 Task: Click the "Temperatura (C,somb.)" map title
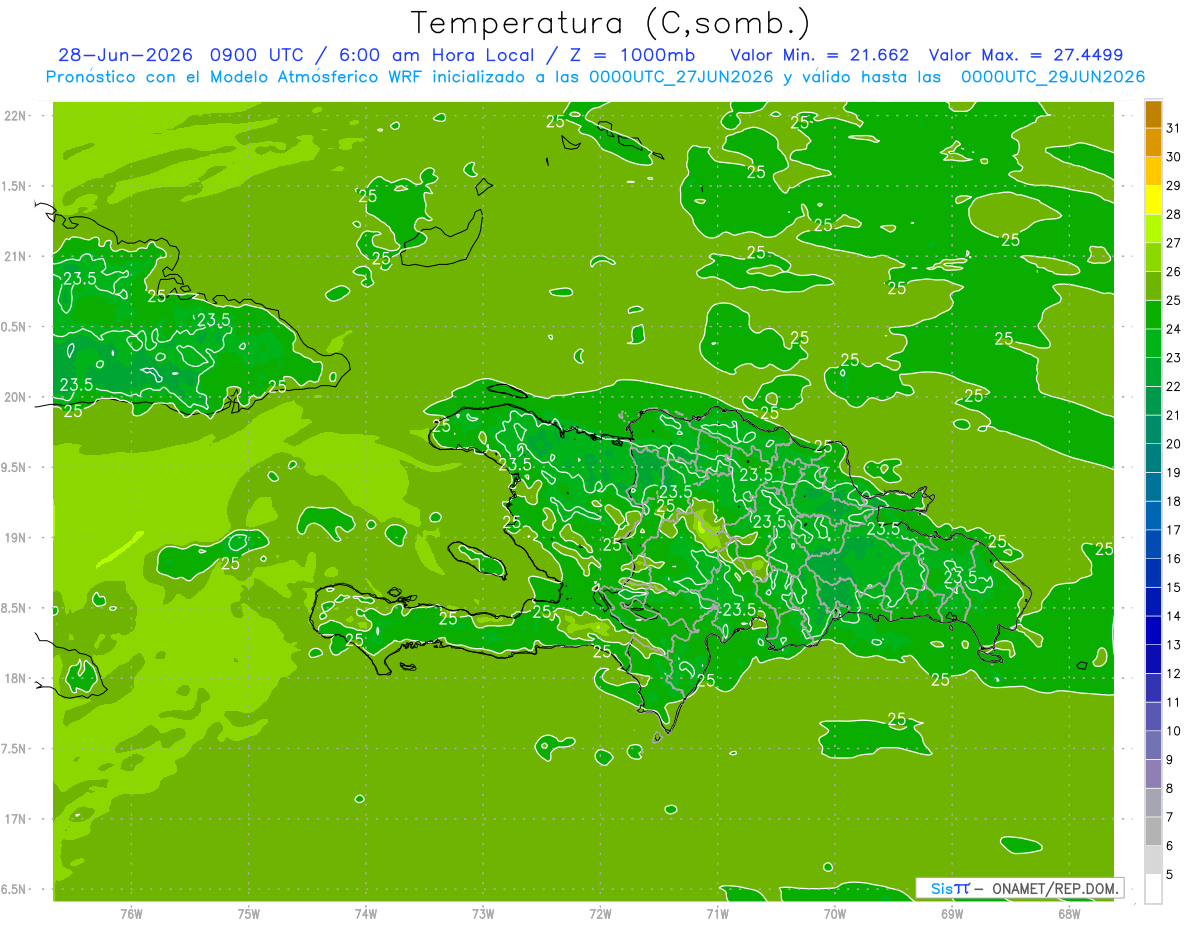pyautogui.click(x=610, y=24)
